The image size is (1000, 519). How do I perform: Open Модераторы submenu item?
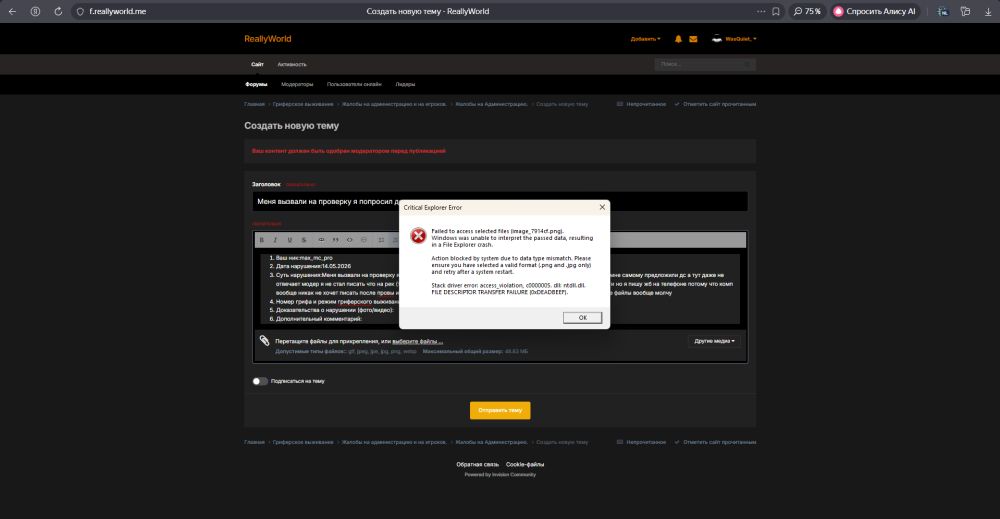[297, 84]
